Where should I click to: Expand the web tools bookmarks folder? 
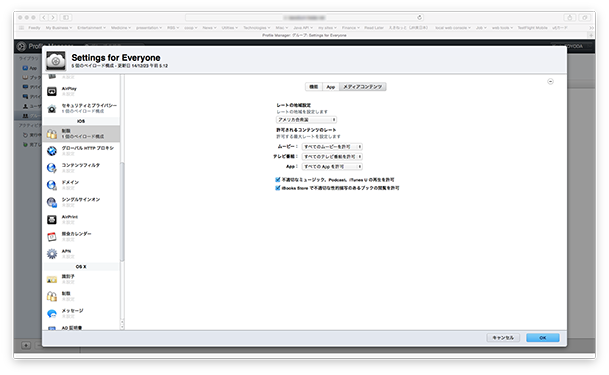(x=502, y=28)
